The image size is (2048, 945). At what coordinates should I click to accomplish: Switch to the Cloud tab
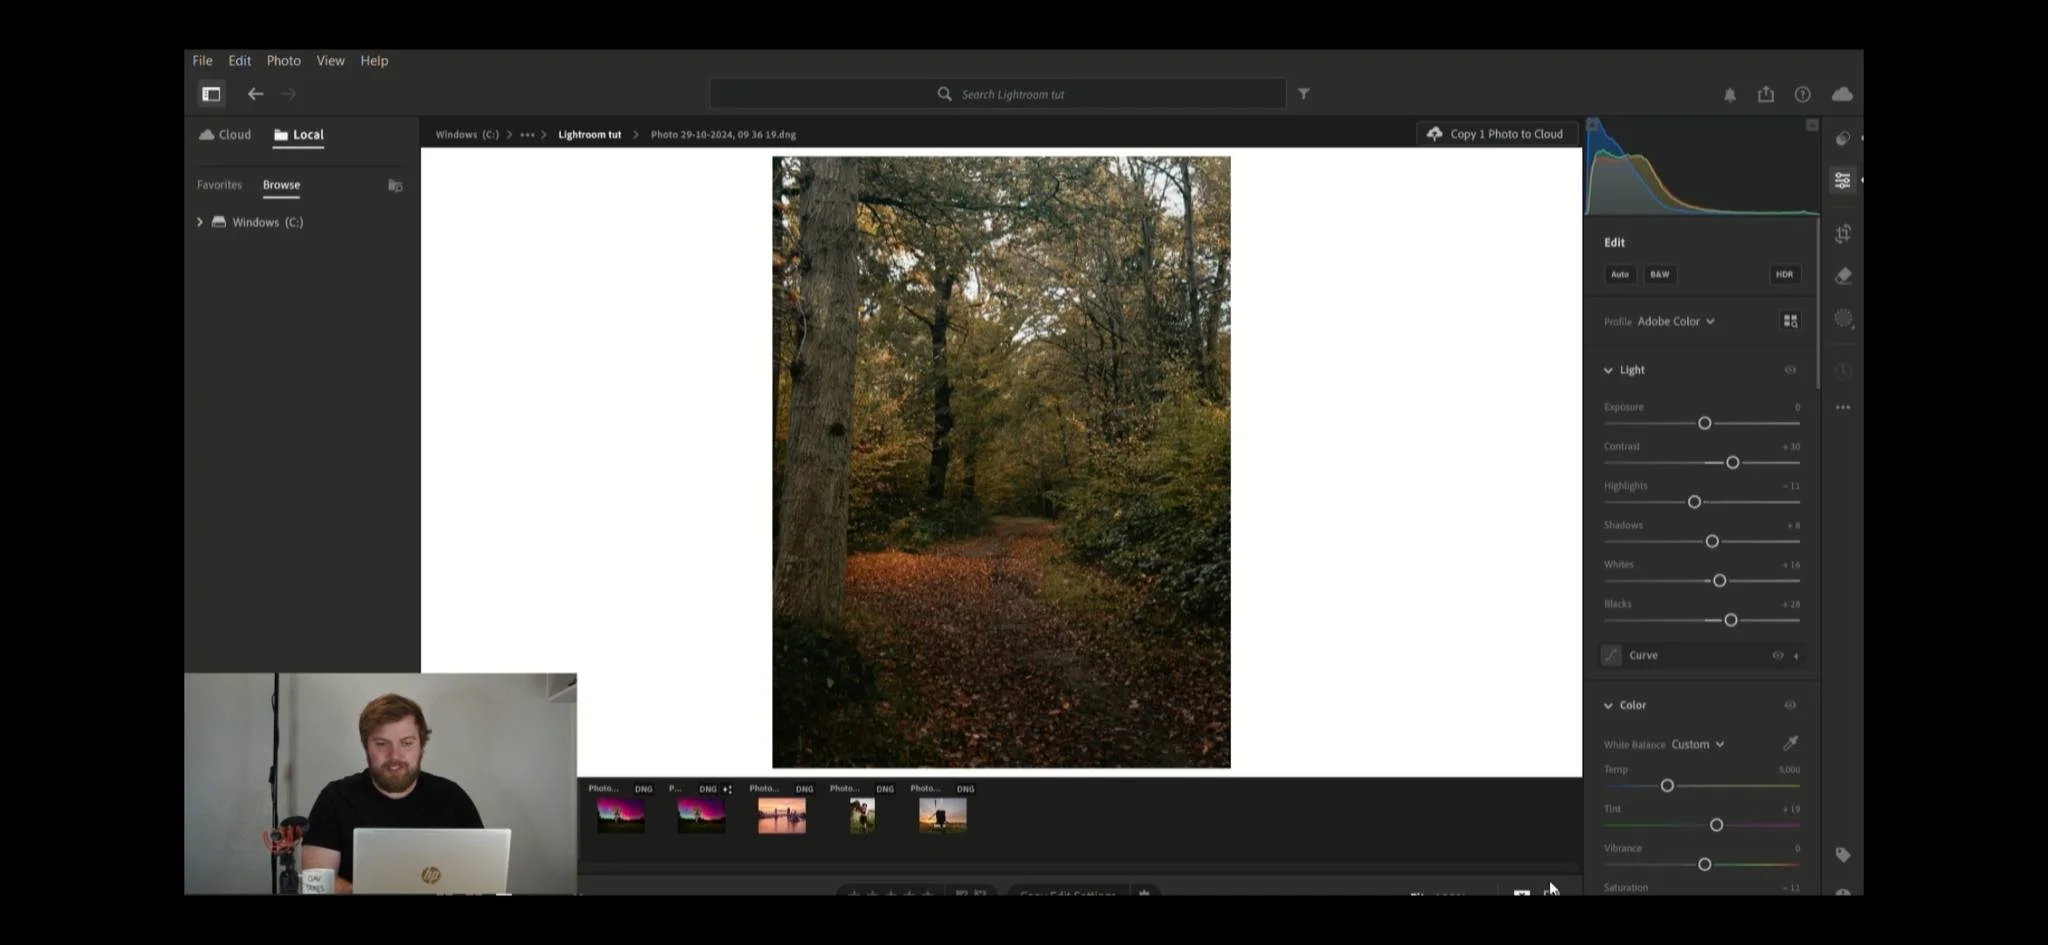click(225, 134)
